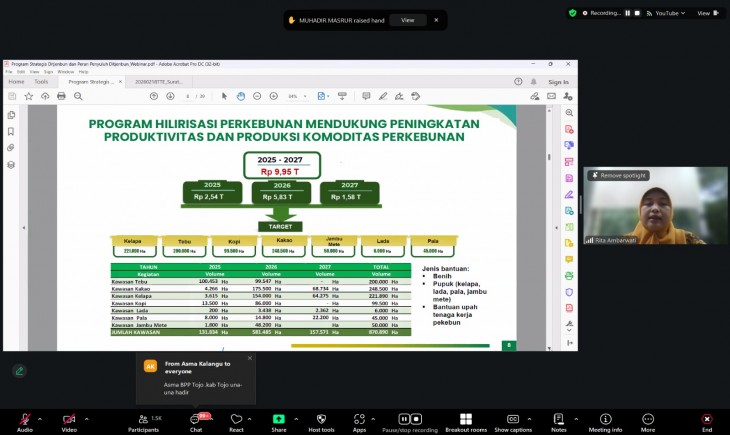Open the More menu
This screenshot has width=730, height=435.
(x=648, y=422)
